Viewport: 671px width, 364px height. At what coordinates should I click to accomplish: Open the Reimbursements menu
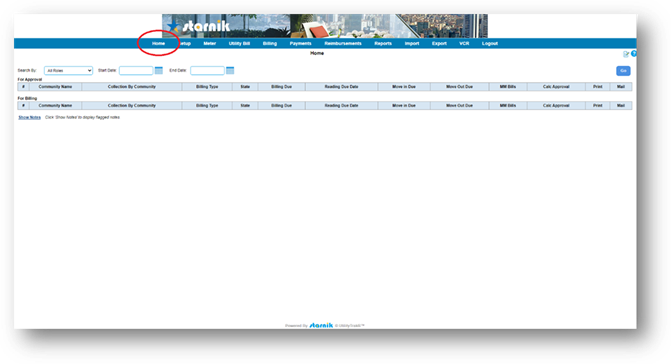[343, 44]
